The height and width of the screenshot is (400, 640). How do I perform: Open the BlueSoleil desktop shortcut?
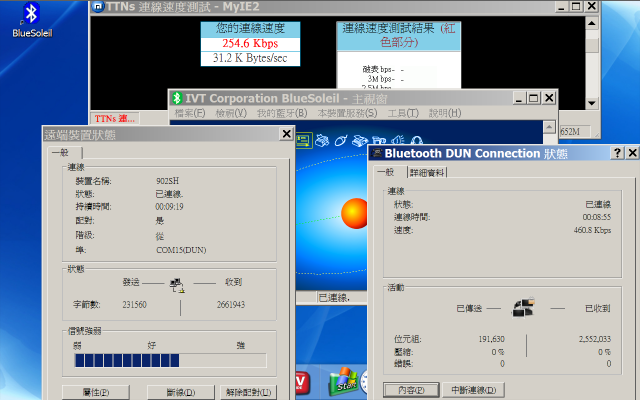tap(31, 20)
